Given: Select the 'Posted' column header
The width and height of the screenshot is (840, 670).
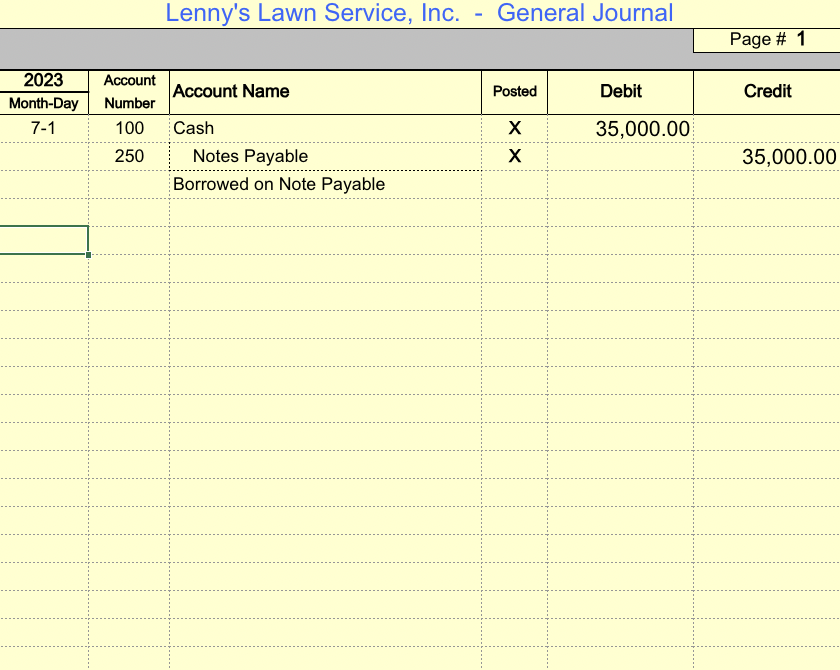Looking at the screenshot, I should point(514,92).
